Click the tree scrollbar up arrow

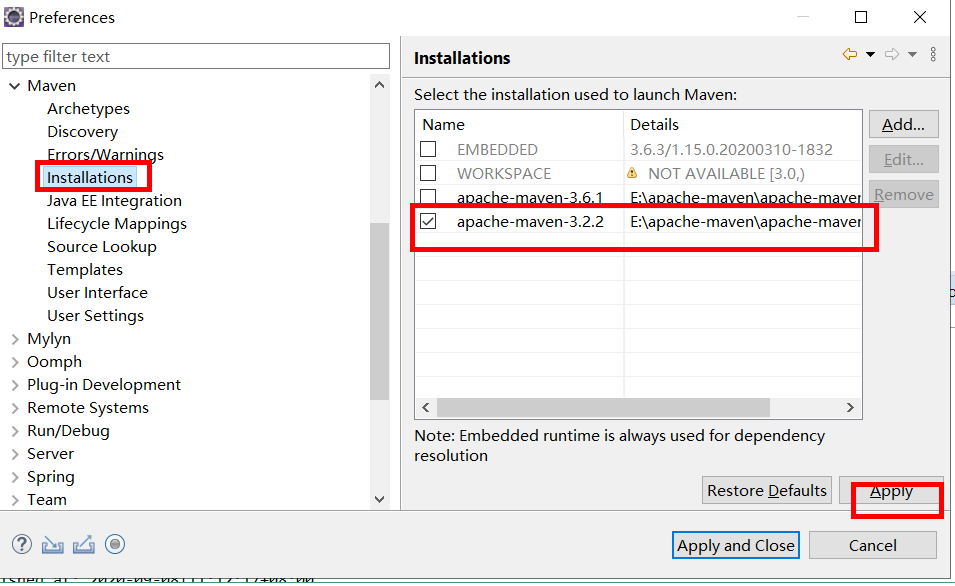379,85
